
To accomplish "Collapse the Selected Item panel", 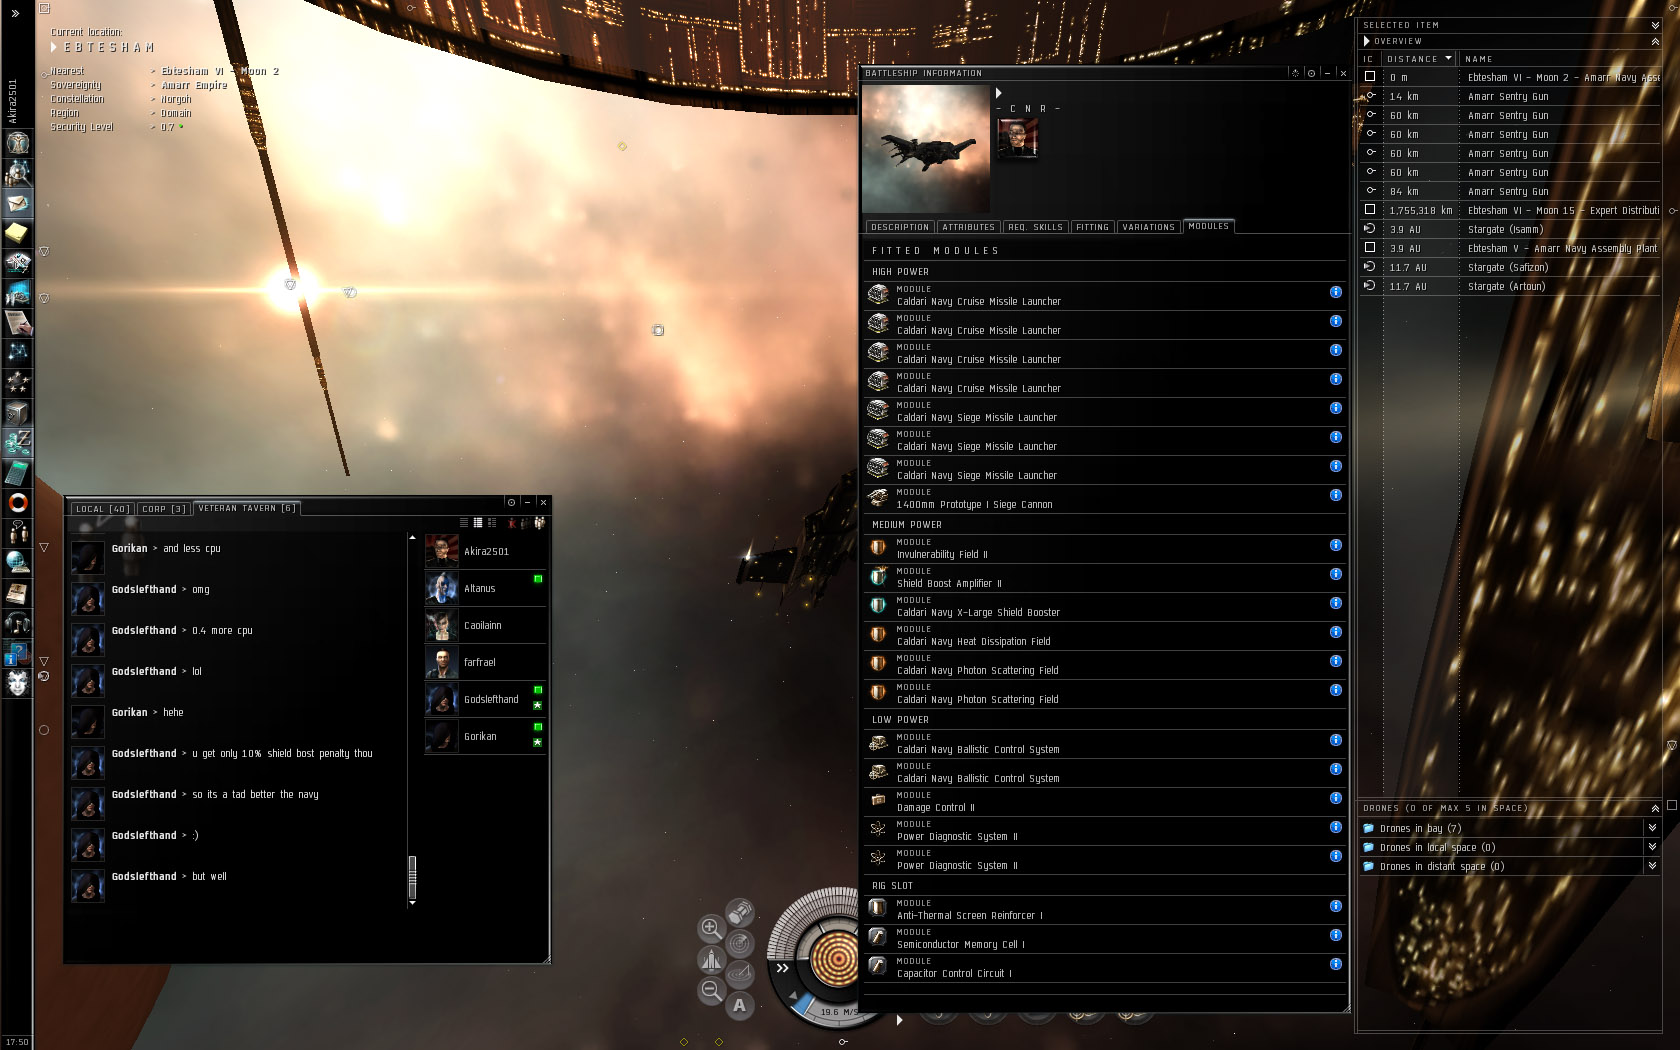I will (x=1655, y=25).
